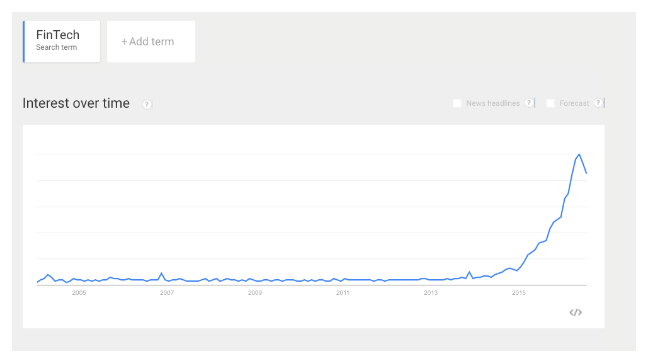This screenshot has width=648, height=363.
Task: Click the blue color bar on FinTech card
Action: (x=24, y=42)
